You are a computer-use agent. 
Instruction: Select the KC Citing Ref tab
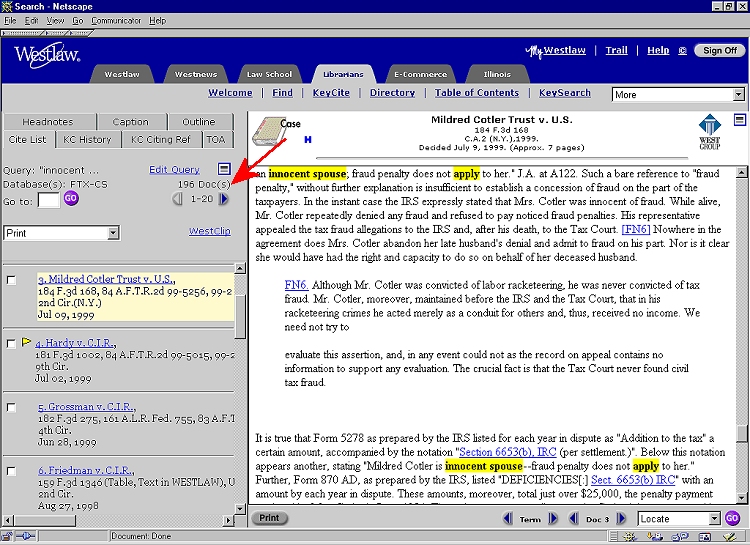tap(160, 139)
